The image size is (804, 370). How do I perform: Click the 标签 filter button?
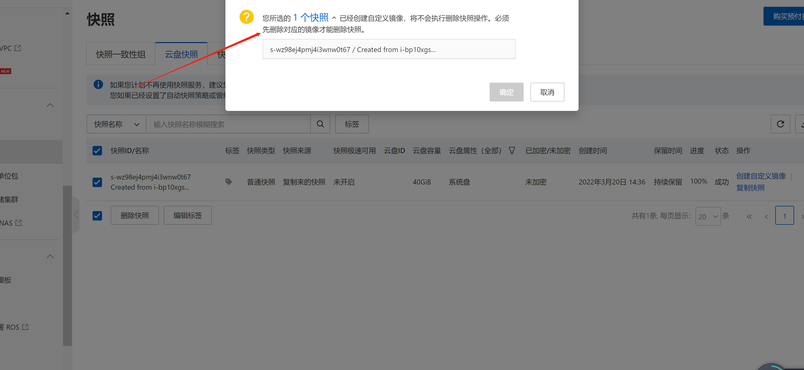352,124
